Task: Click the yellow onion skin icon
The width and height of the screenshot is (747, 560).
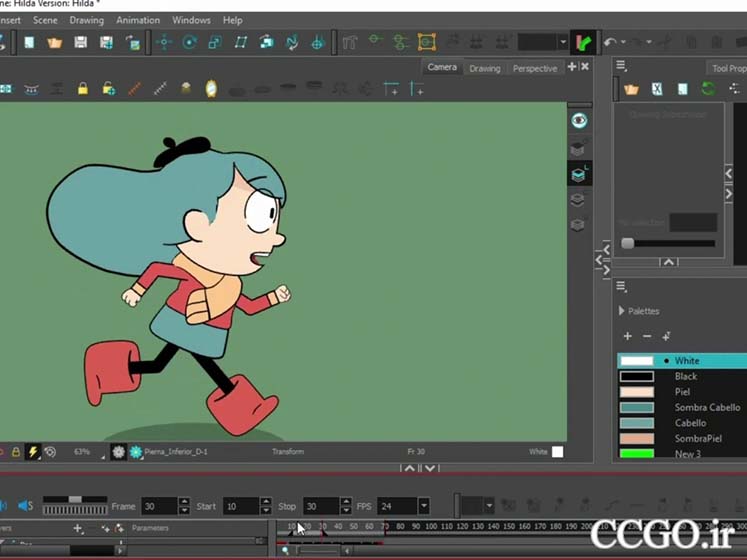Action: coord(211,89)
